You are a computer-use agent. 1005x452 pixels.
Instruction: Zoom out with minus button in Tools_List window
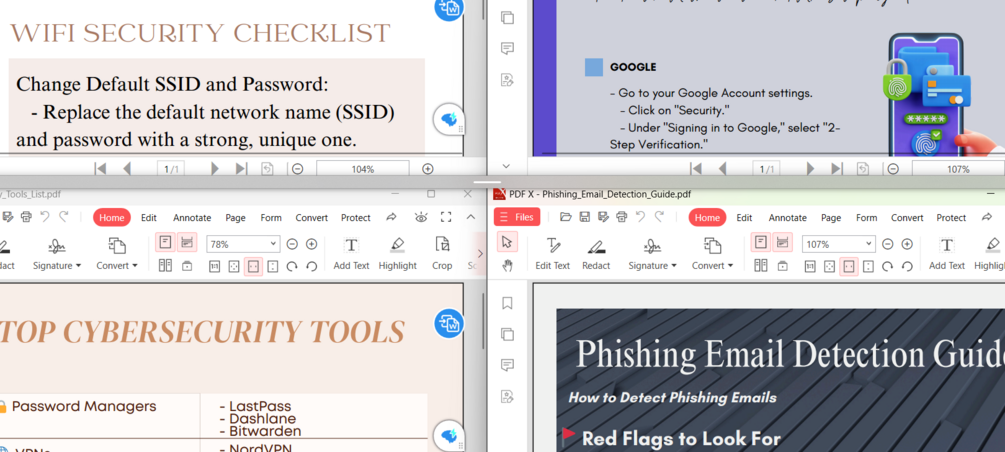pyautogui.click(x=292, y=244)
